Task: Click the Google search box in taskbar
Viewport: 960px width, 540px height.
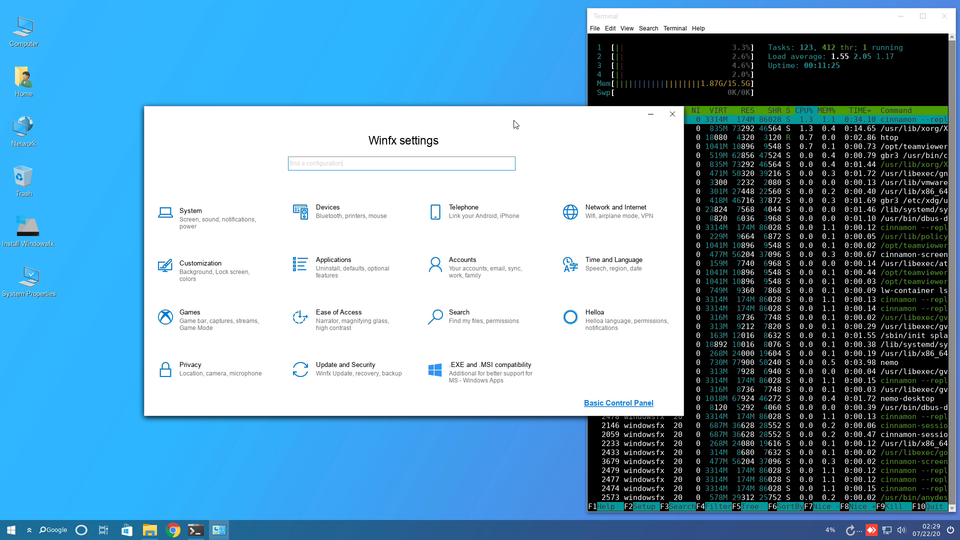Action: [x=53, y=530]
